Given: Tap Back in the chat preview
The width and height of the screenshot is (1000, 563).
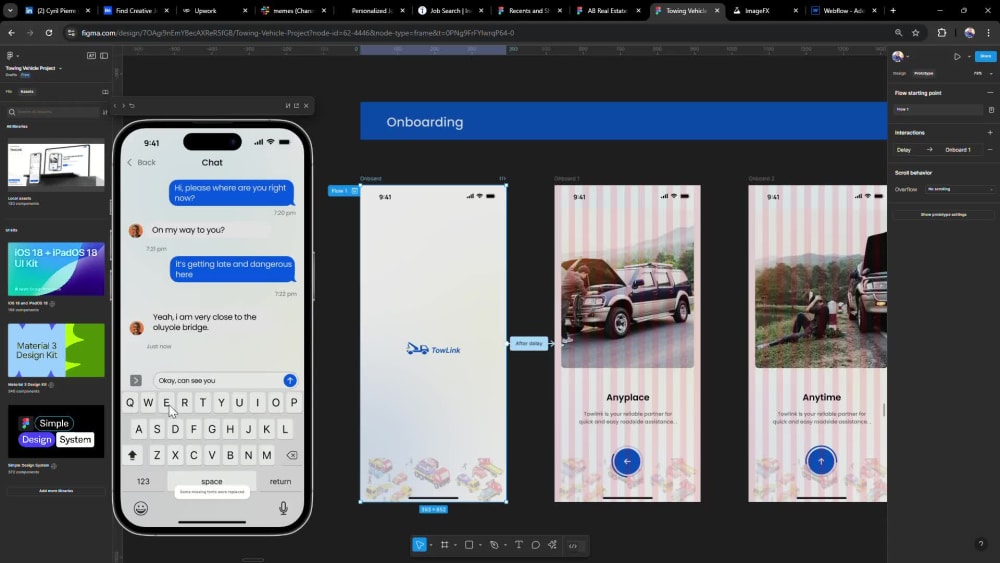Looking at the screenshot, I should 142,163.
